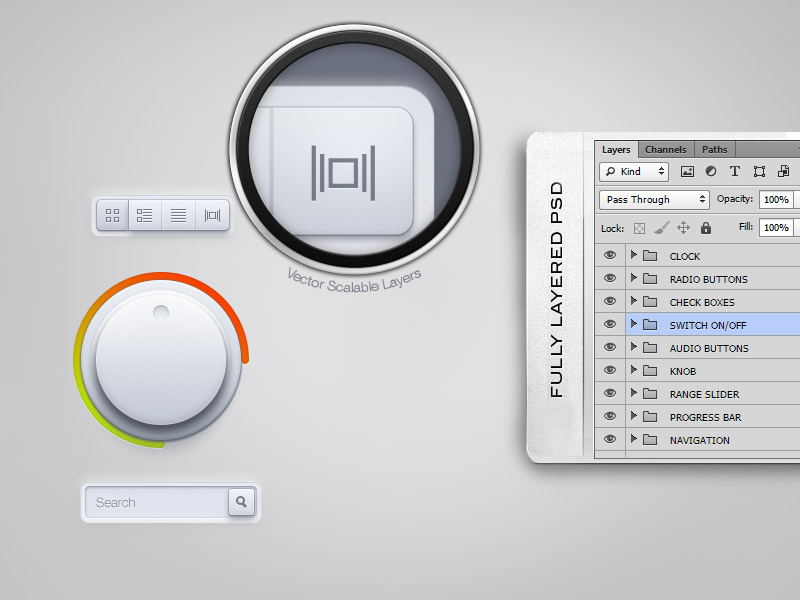
Task: Toggle visibility of SWITCH ON/OFF group
Action: tap(610, 324)
